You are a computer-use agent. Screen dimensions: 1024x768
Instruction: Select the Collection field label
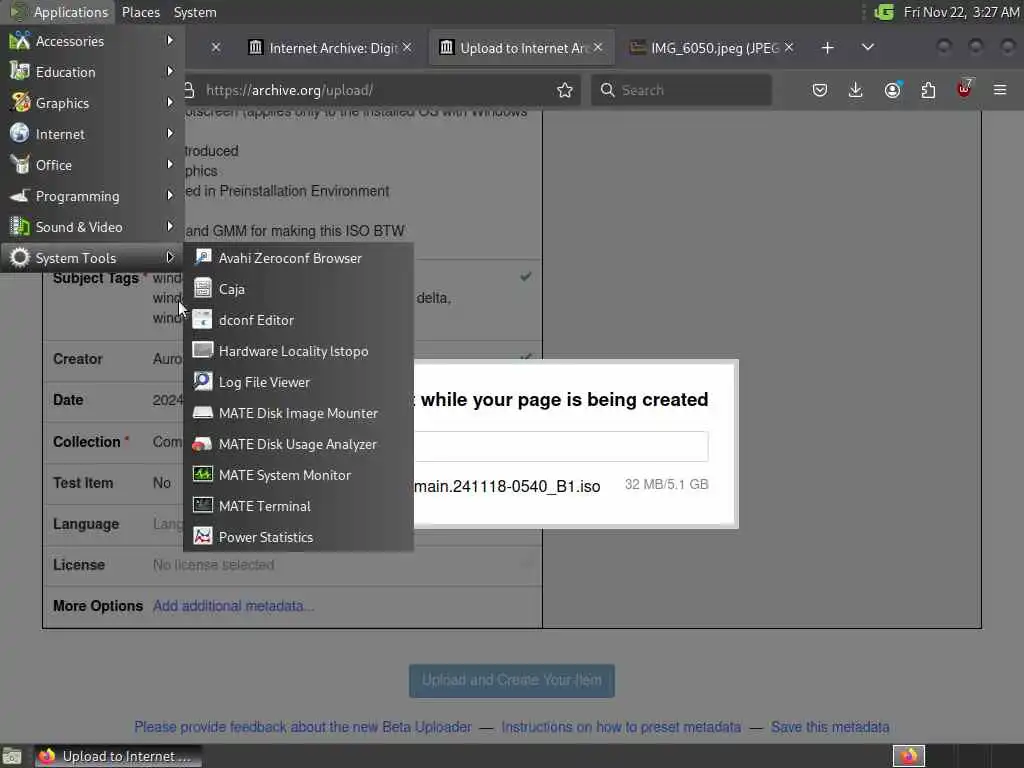pyautogui.click(x=87, y=442)
